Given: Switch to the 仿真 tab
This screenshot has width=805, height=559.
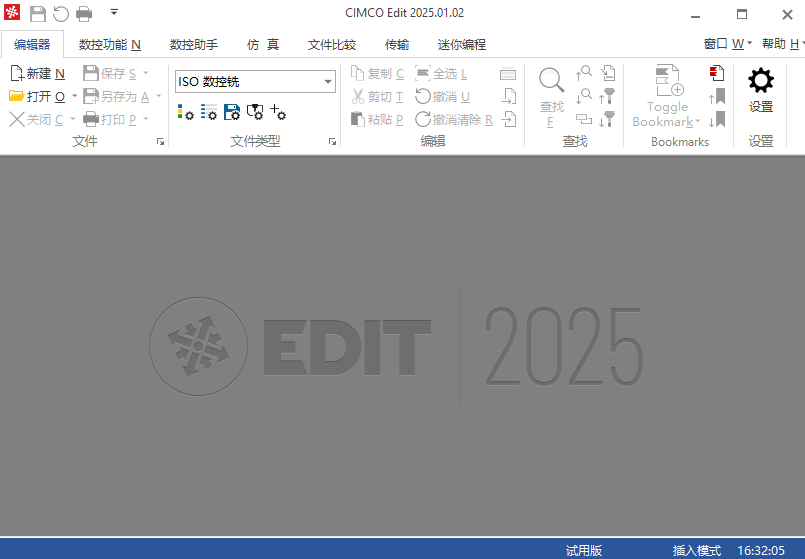Looking at the screenshot, I should [263, 45].
